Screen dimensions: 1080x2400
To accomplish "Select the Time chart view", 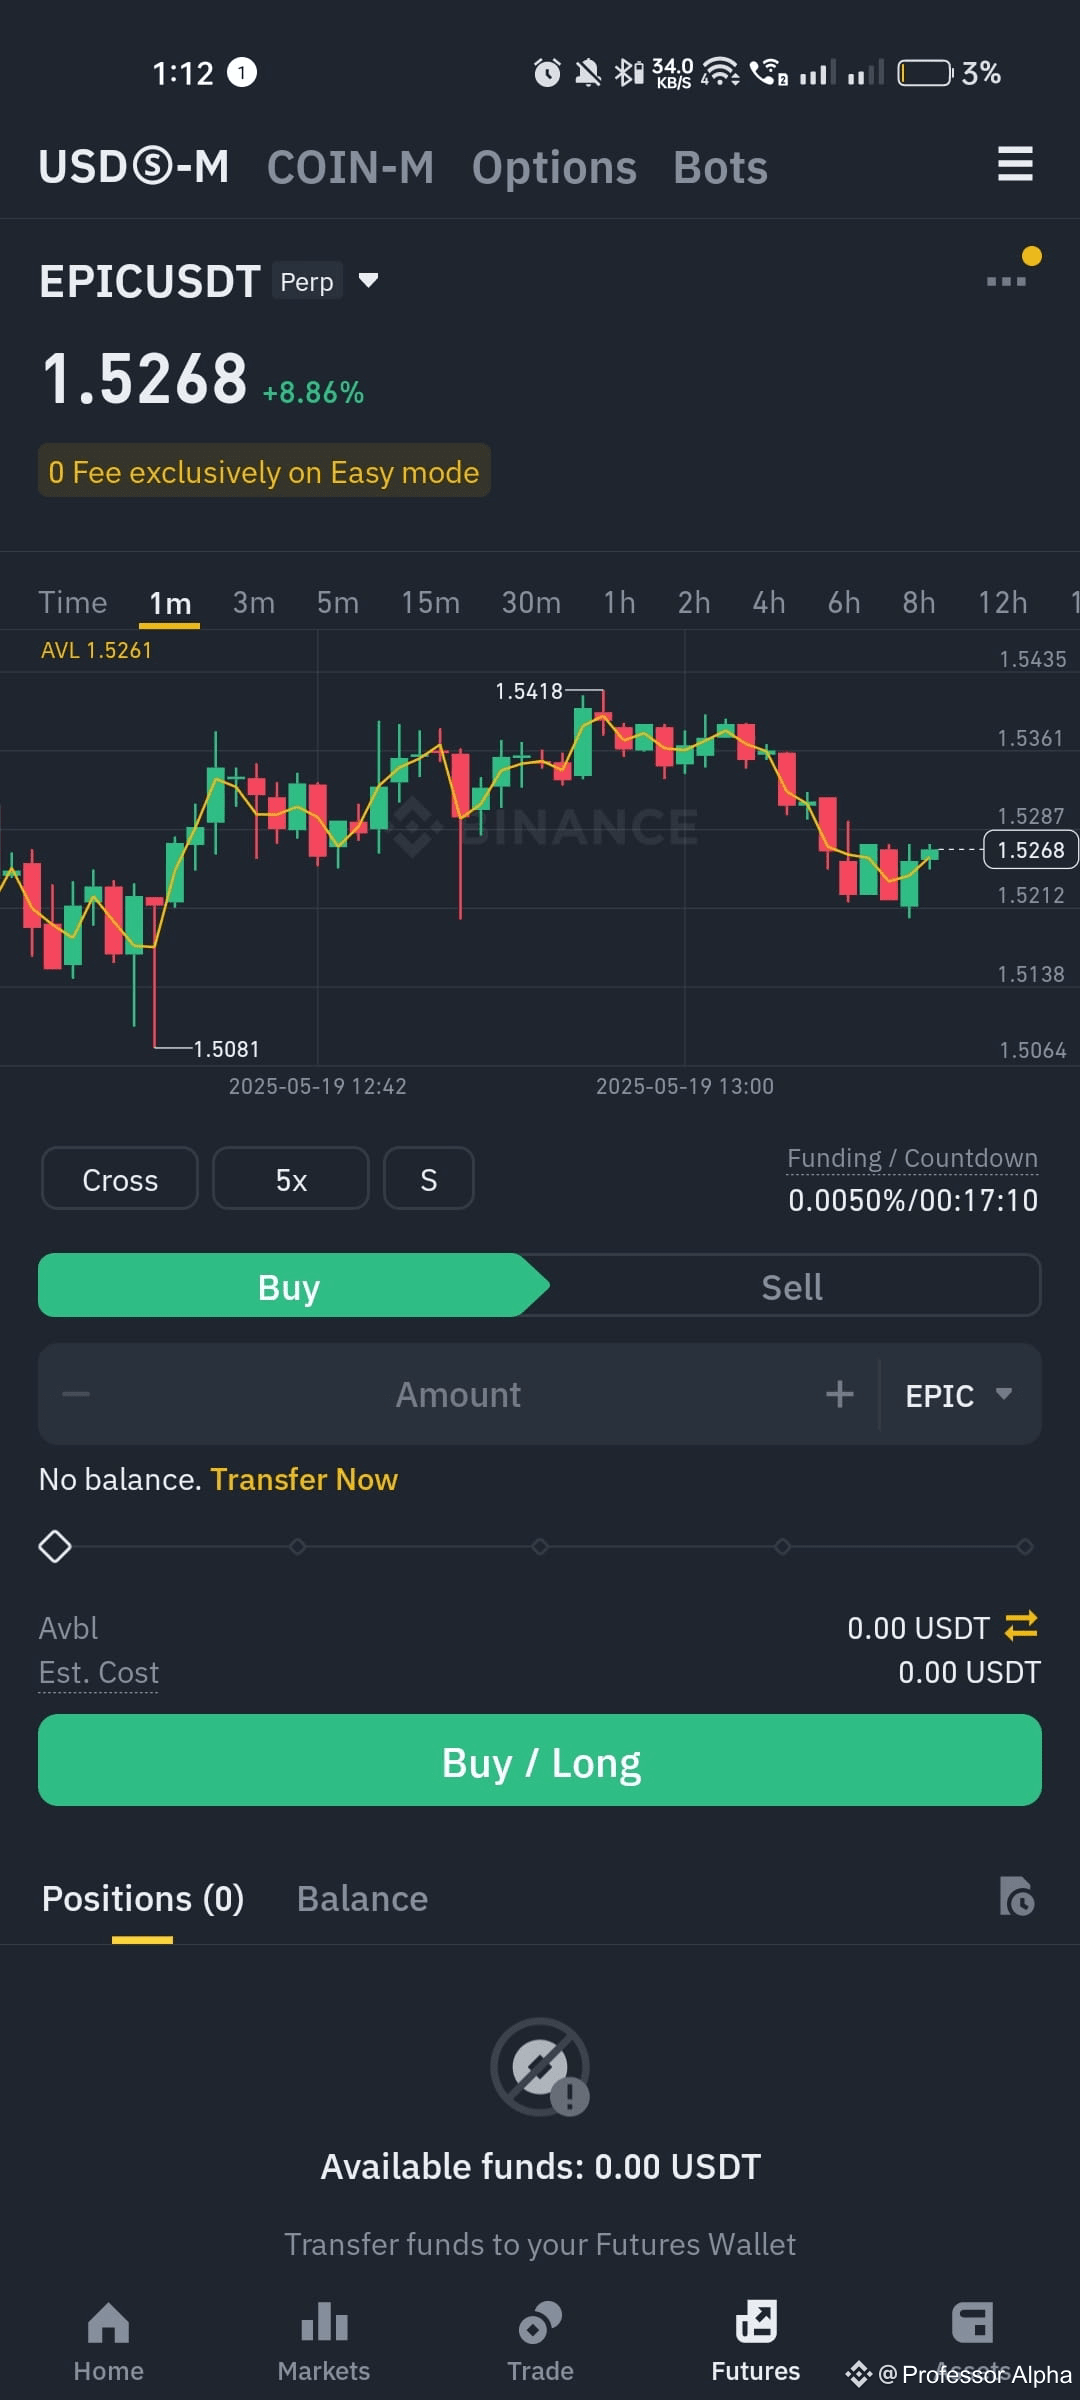I will (x=72, y=602).
